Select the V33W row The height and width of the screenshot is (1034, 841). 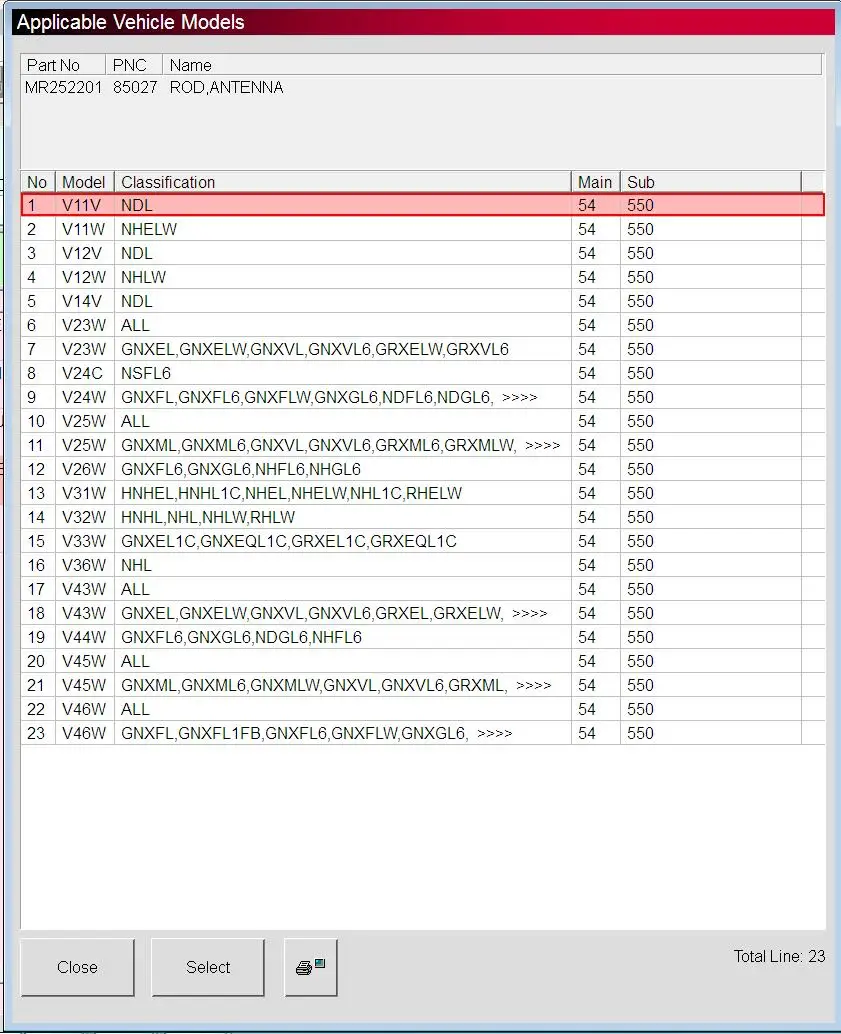[x=423, y=541]
